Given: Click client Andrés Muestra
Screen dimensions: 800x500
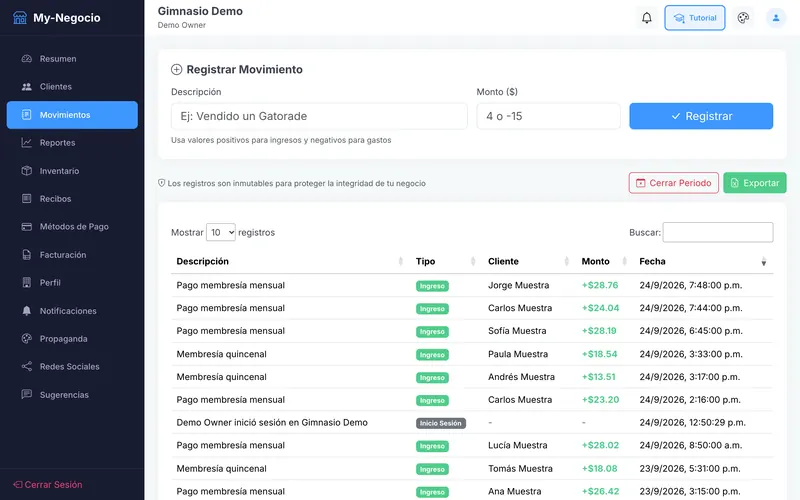Looking at the screenshot, I should 521,377.
